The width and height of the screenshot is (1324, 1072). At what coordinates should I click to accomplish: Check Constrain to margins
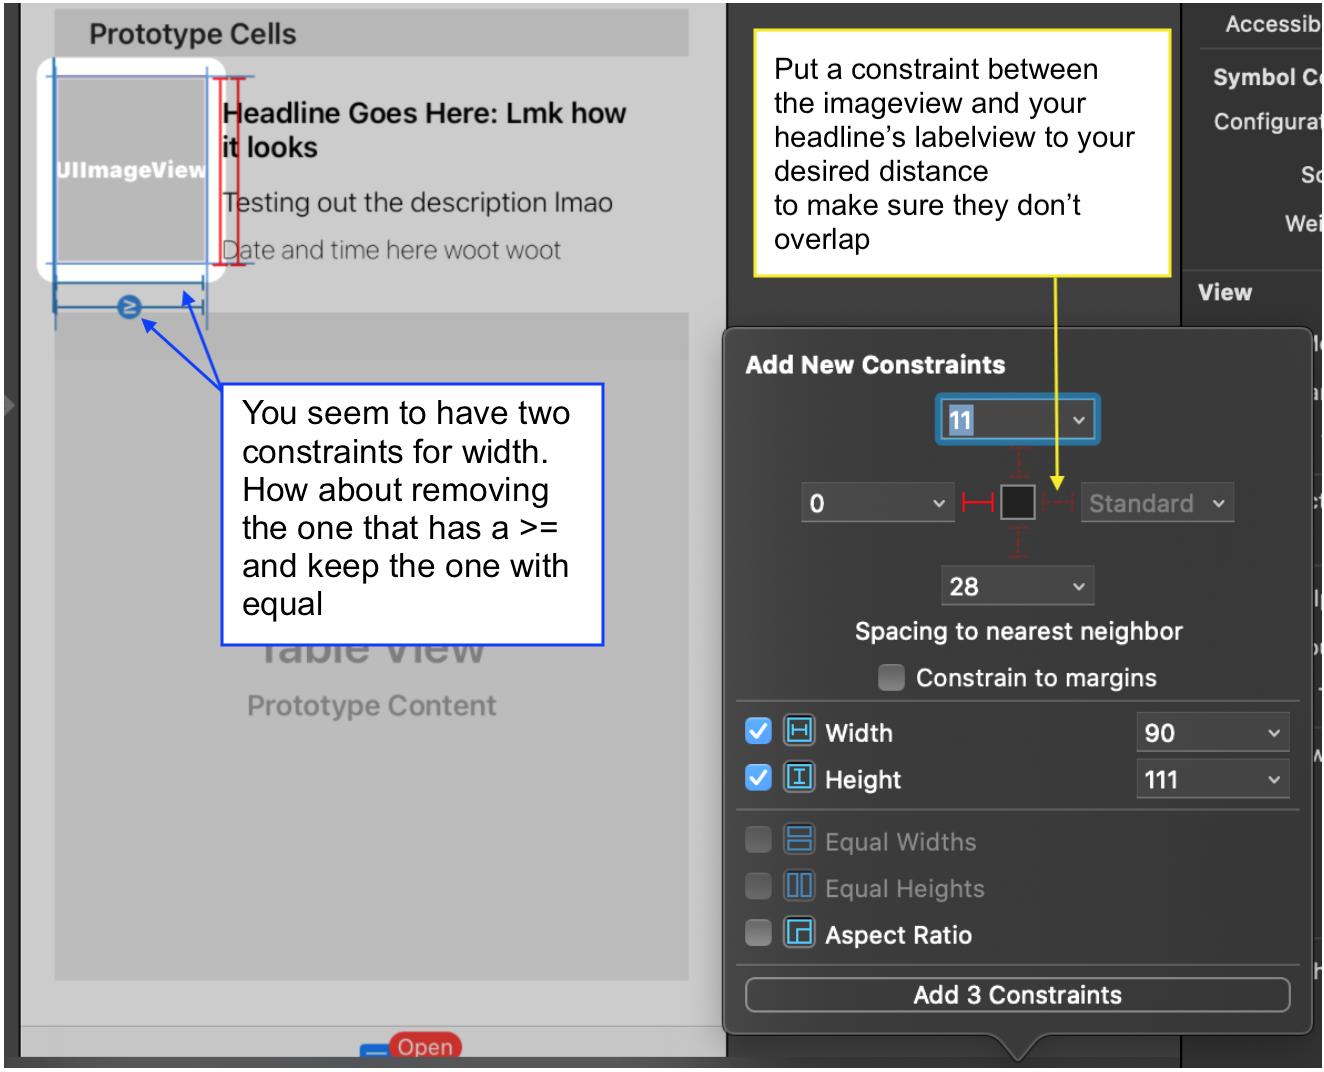pos(891,678)
